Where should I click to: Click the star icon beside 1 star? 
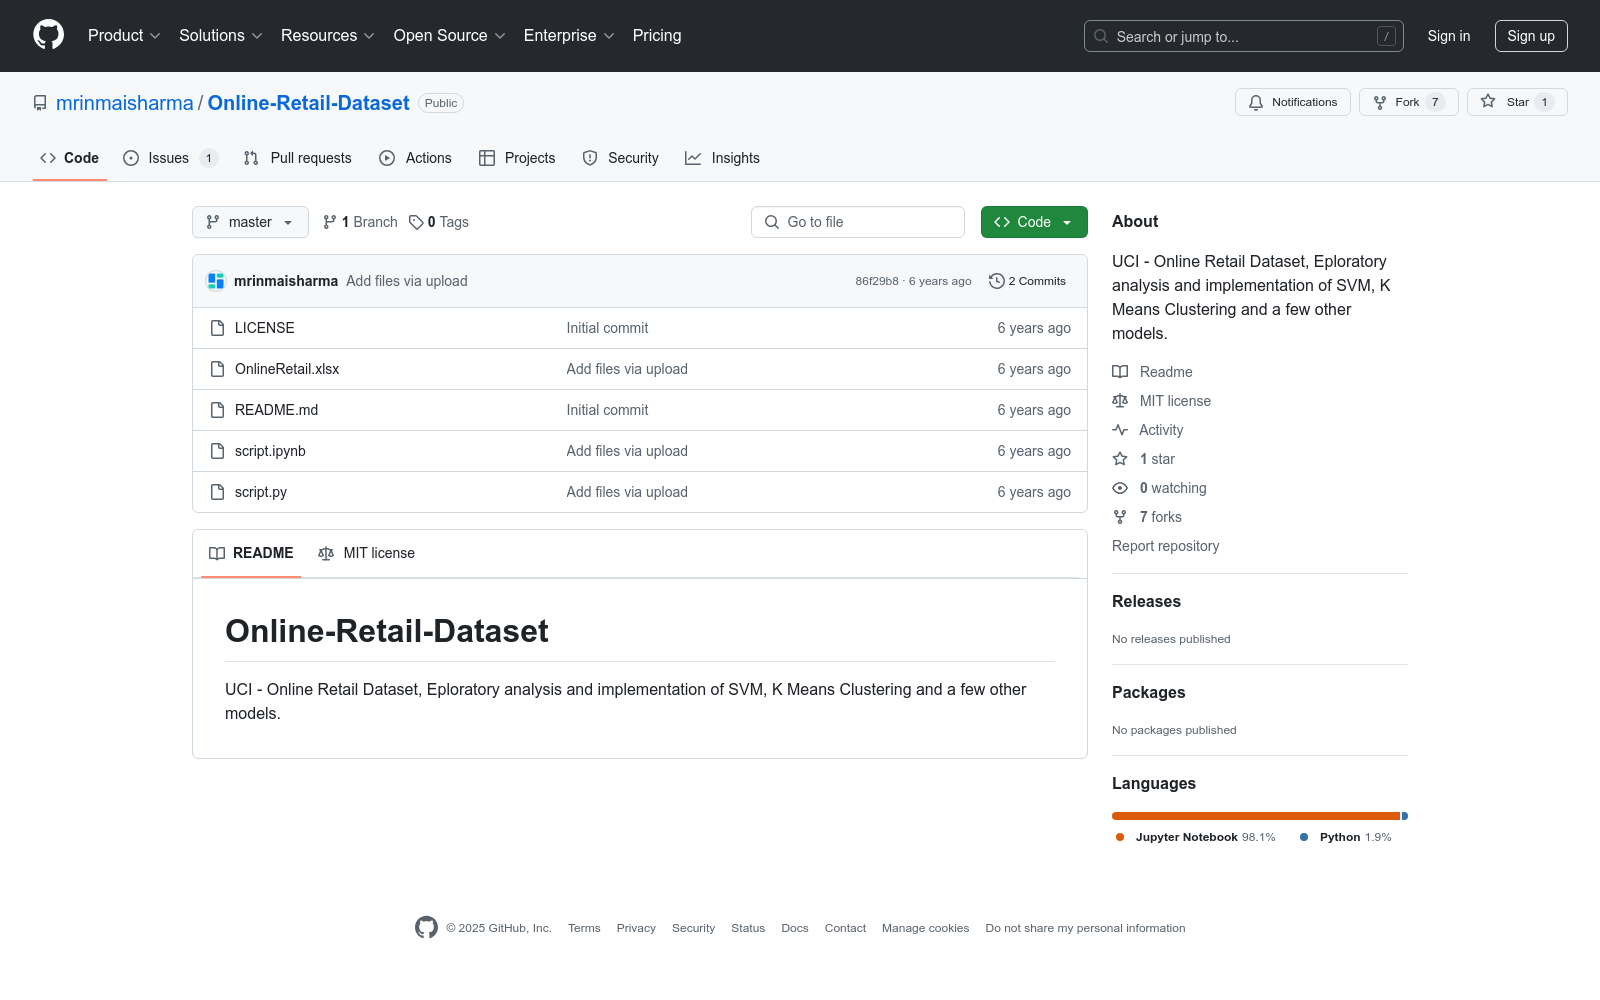pyautogui.click(x=1120, y=459)
